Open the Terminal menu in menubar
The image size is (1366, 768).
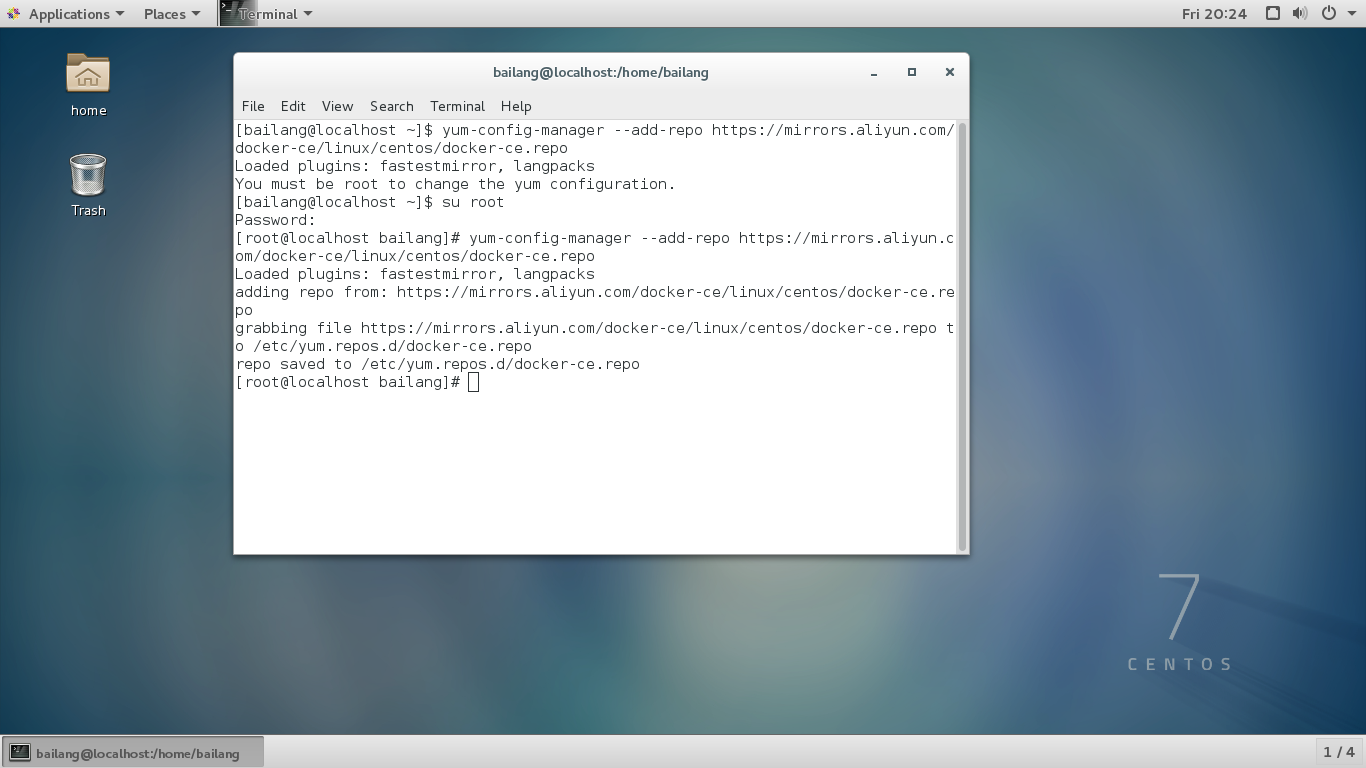click(457, 106)
